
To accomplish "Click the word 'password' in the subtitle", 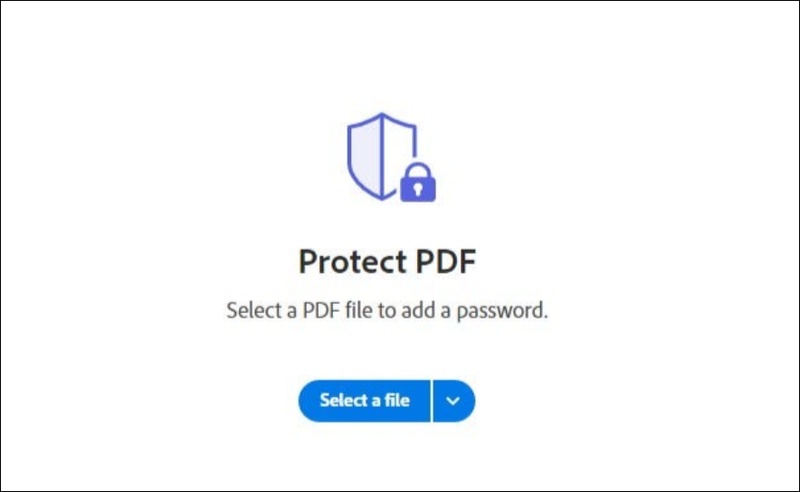I will pos(505,311).
